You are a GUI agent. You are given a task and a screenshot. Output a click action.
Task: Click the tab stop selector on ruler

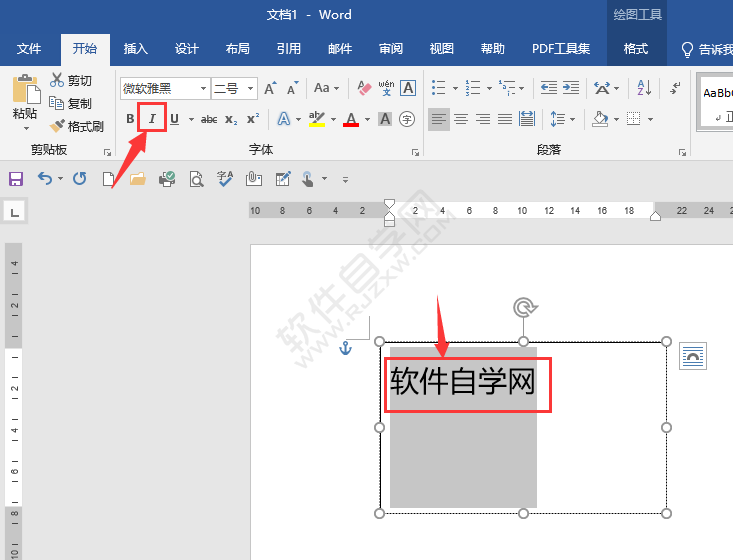click(14, 211)
